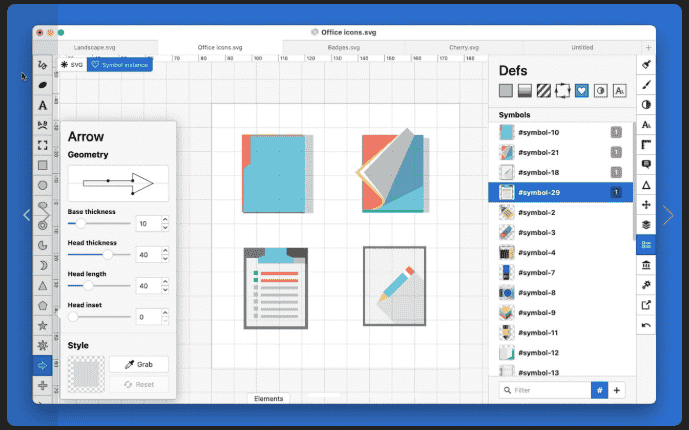Open the Library building panel
The image size is (689, 430).
click(x=646, y=265)
